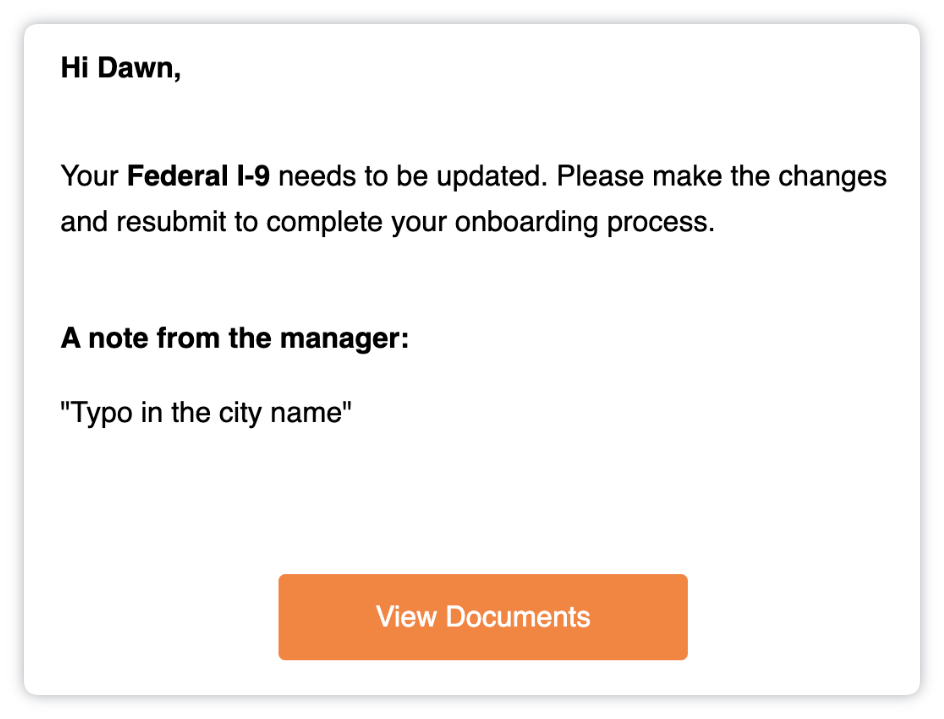This screenshot has width=944, height=719.
Task: Click the "A note from the manager:" heading
Action: point(235,338)
